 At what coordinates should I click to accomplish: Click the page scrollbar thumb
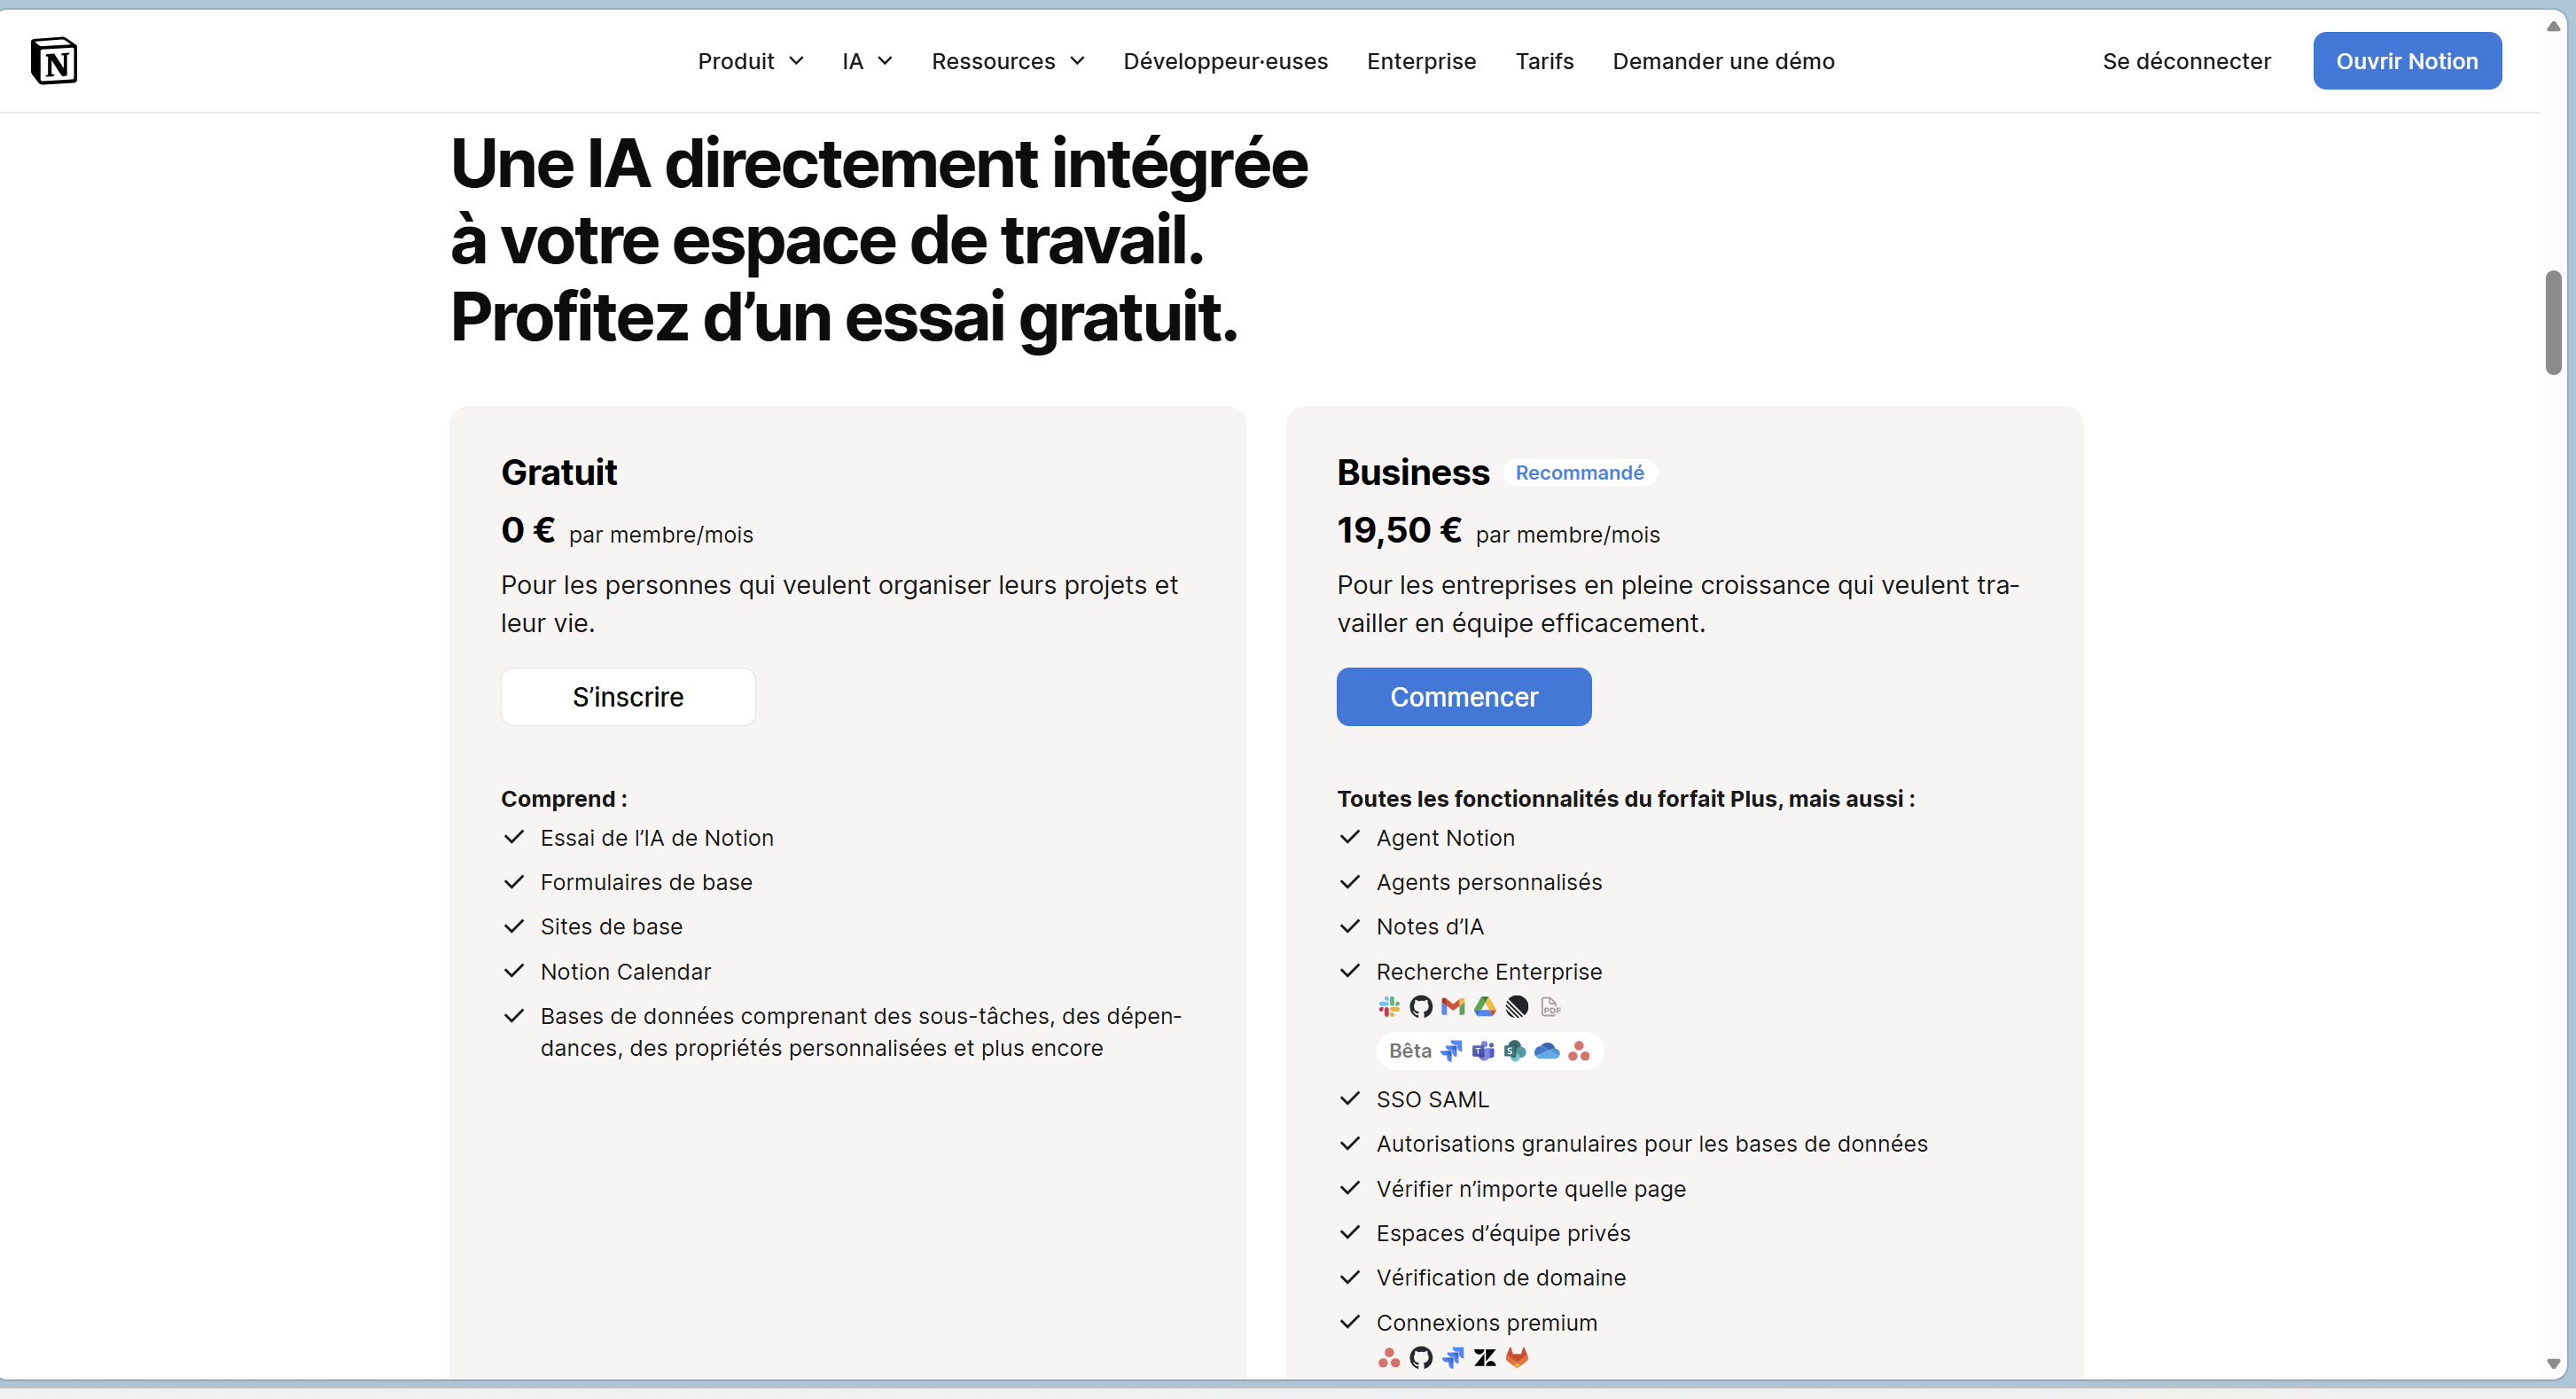(x=2553, y=322)
